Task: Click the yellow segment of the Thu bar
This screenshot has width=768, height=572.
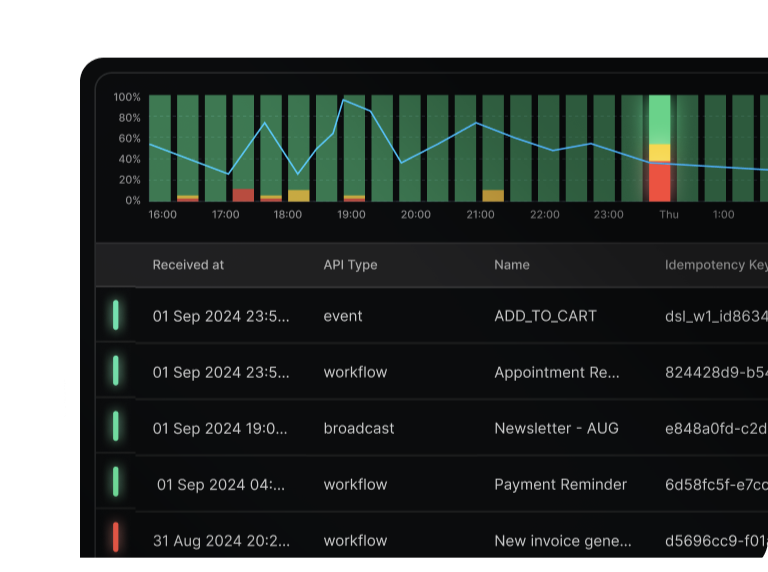Action: 659,153
